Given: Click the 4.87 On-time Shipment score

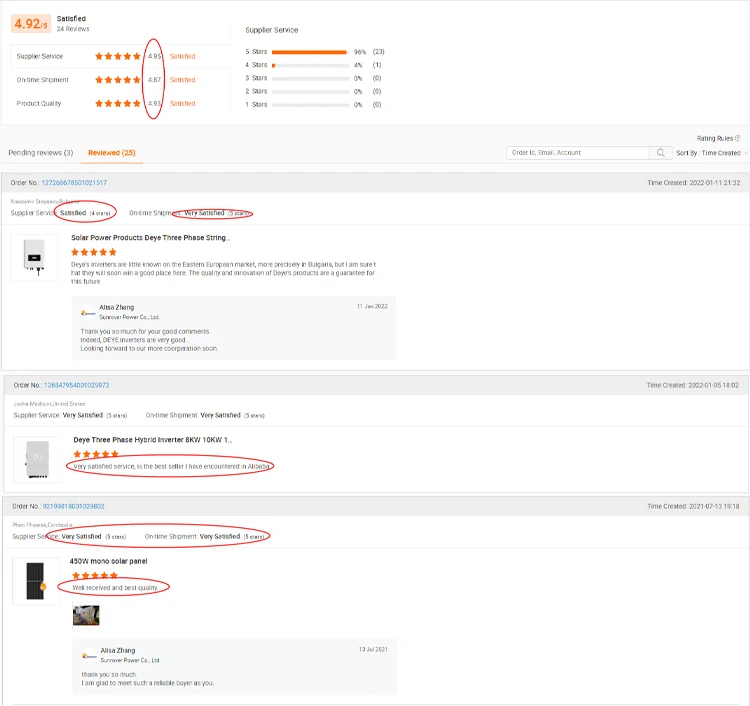Looking at the screenshot, I should click(154, 79).
